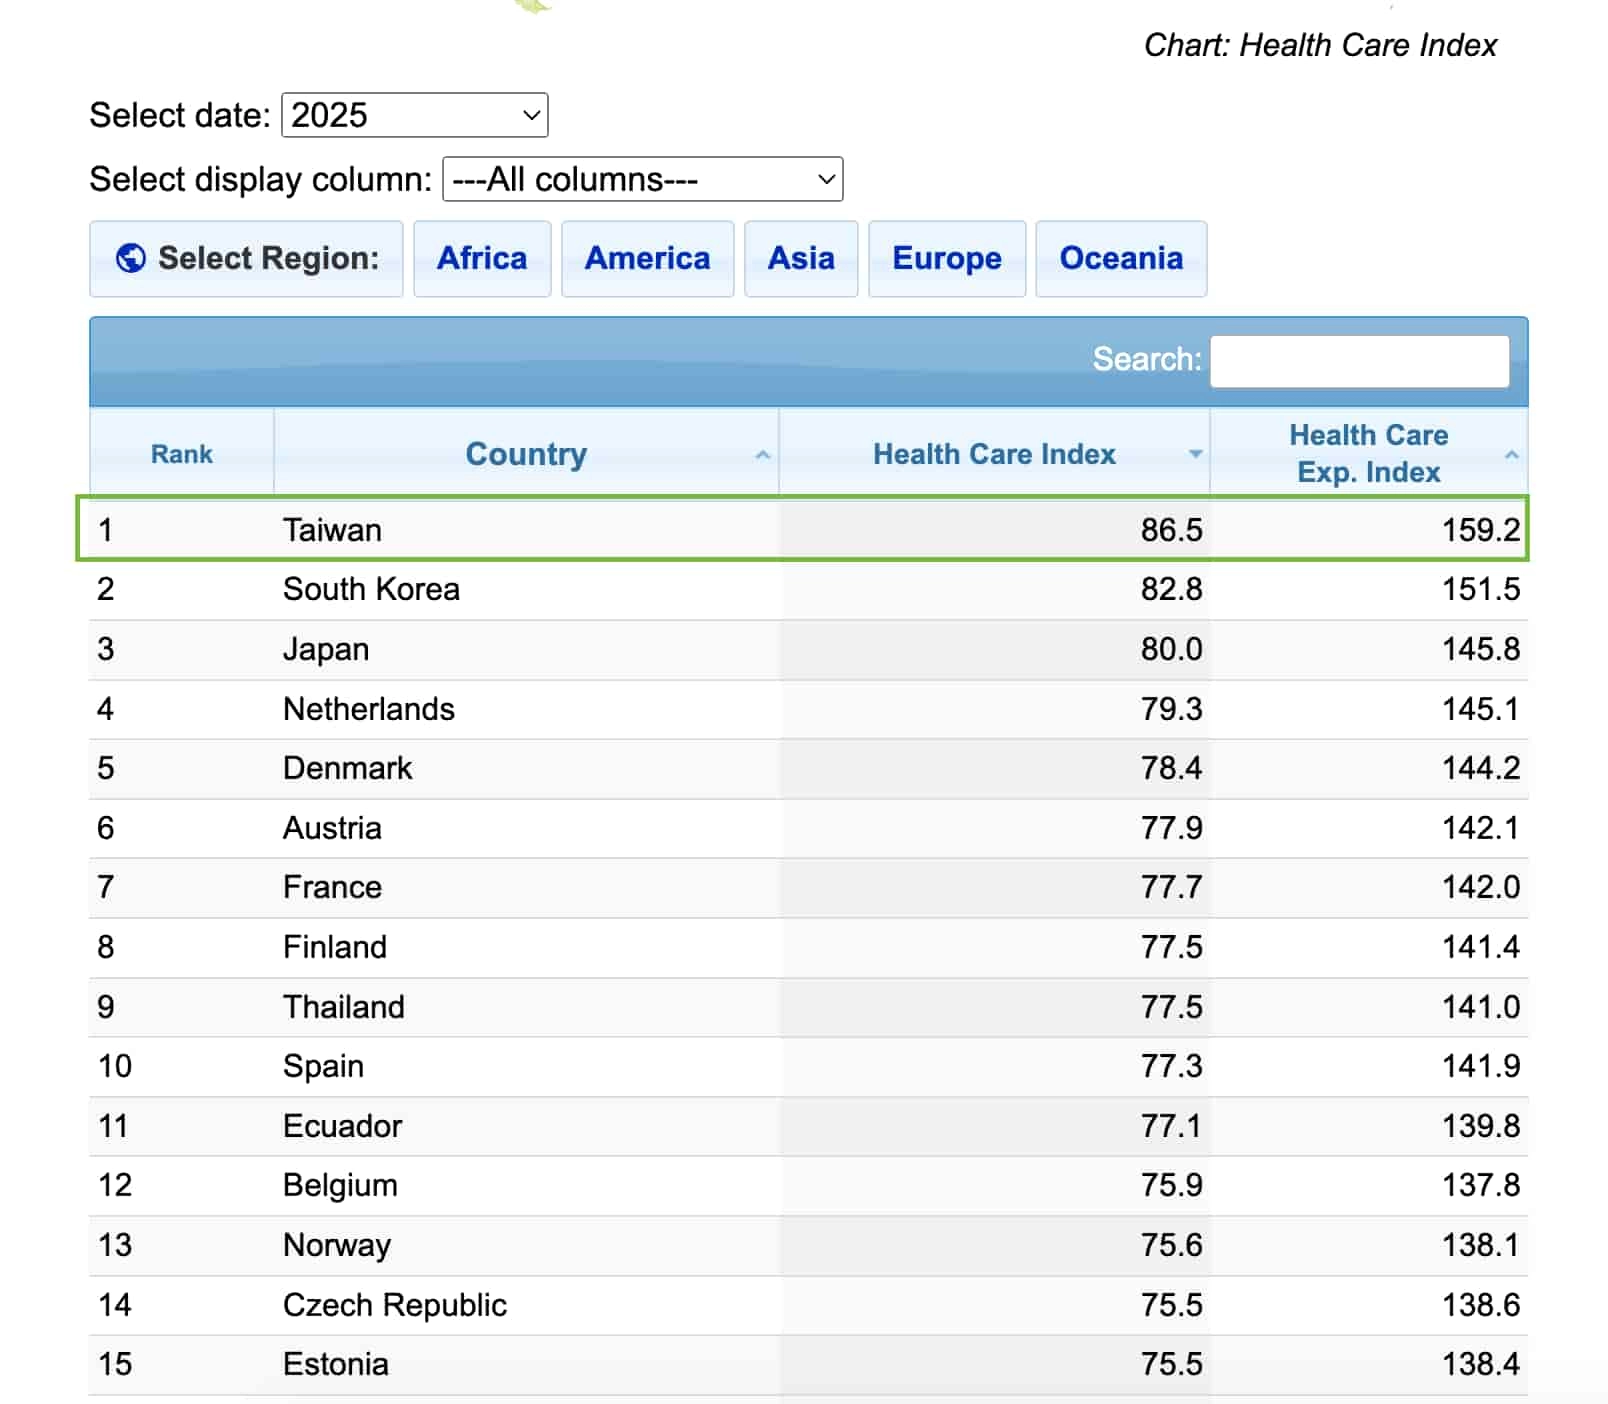Sort by Health Care Index header
This screenshot has height=1404, width=1608.
993,454
